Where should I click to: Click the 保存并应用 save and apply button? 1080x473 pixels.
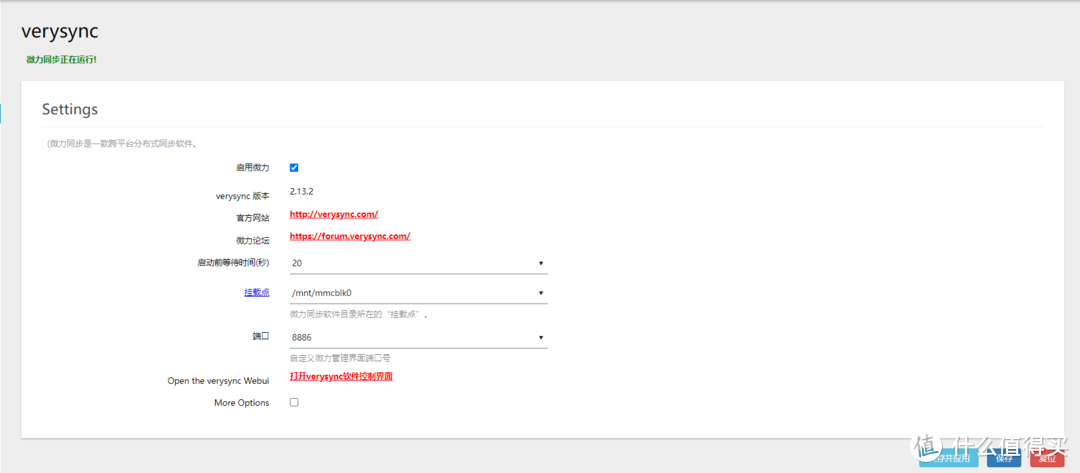click(x=948, y=457)
